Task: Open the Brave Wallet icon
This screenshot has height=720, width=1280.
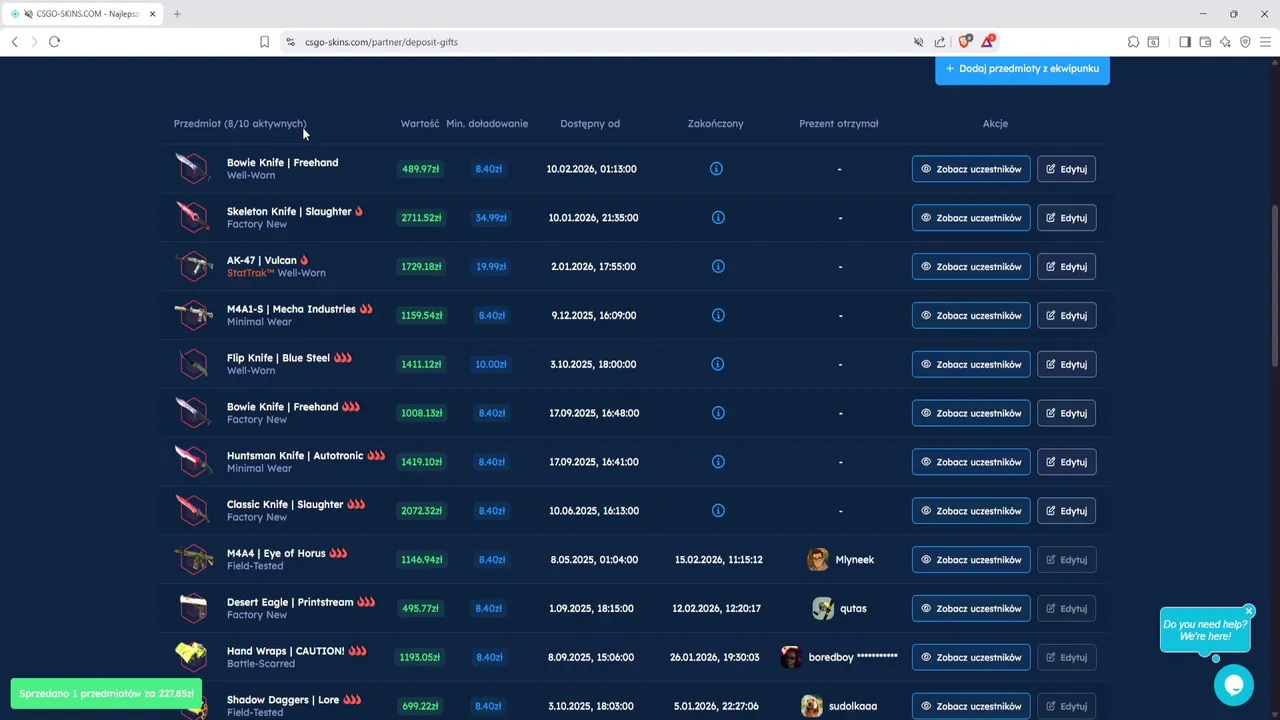Action: (1205, 42)
